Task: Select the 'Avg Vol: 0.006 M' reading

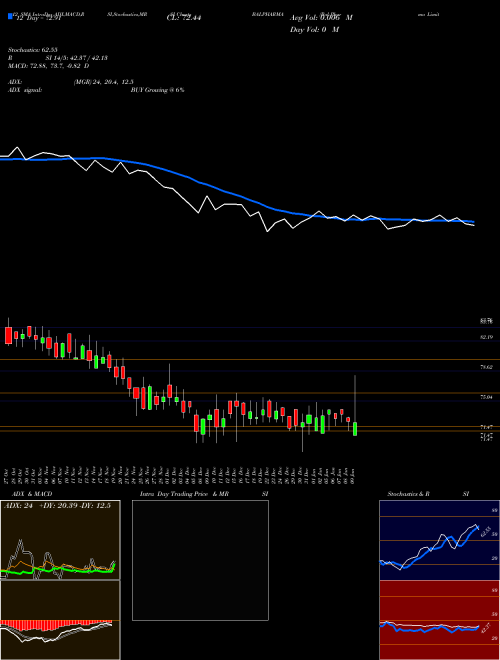Action: [x=321, y=18]
